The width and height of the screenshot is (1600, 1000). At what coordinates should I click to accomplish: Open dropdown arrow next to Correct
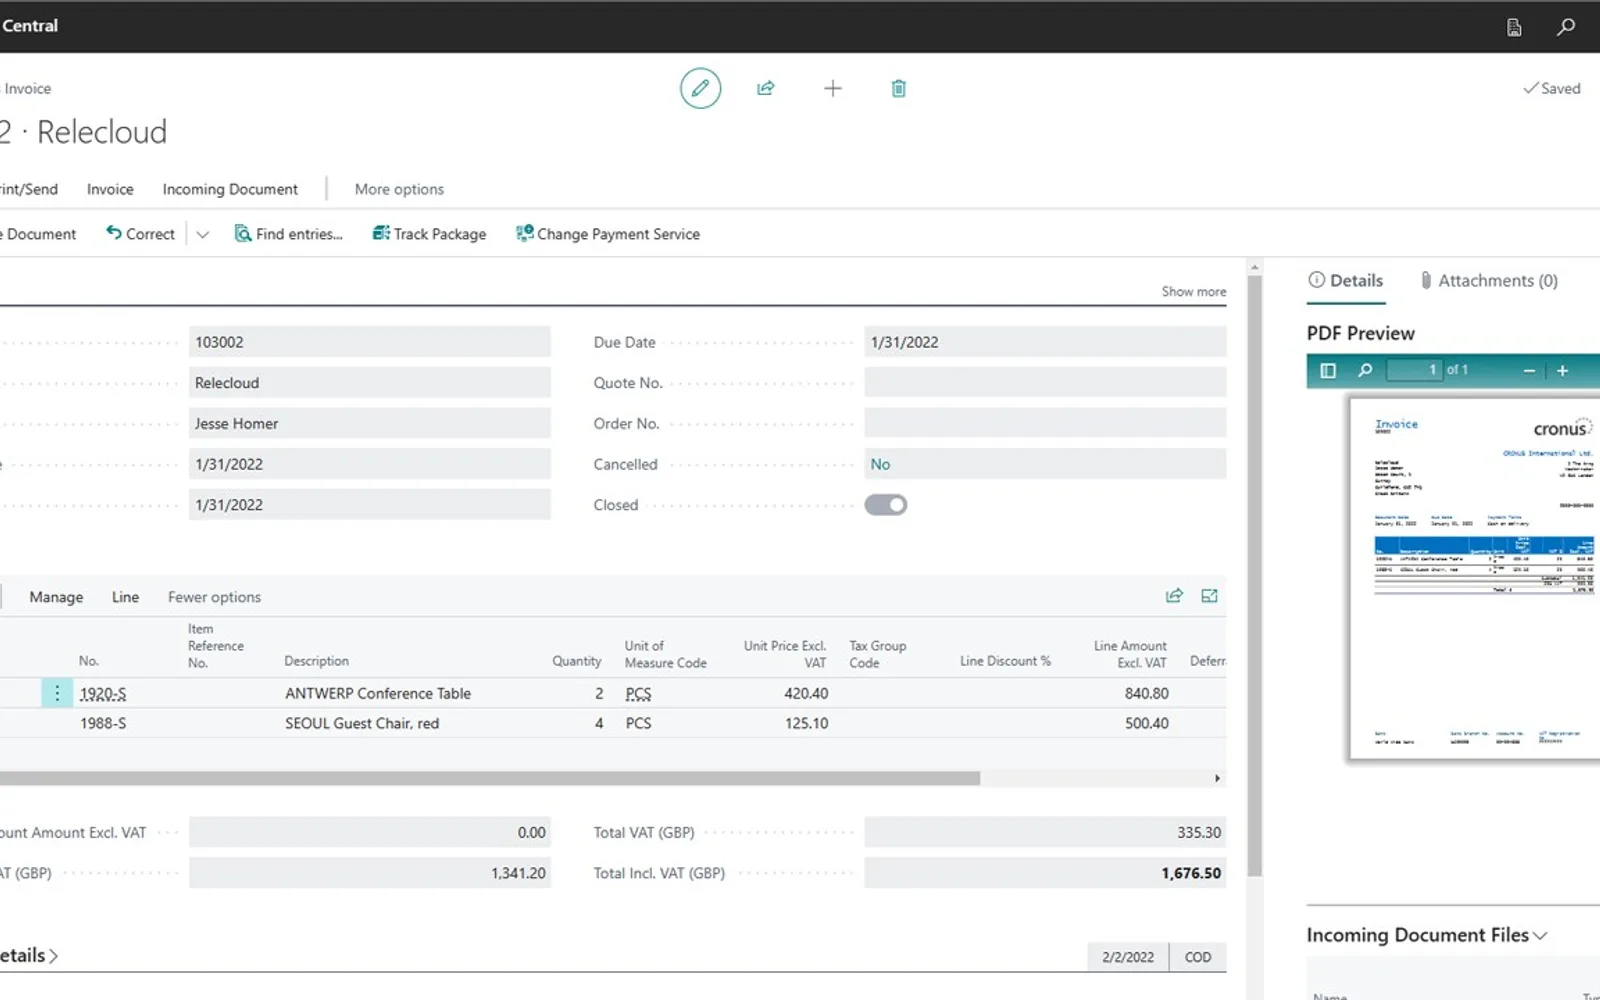point(202,234)
